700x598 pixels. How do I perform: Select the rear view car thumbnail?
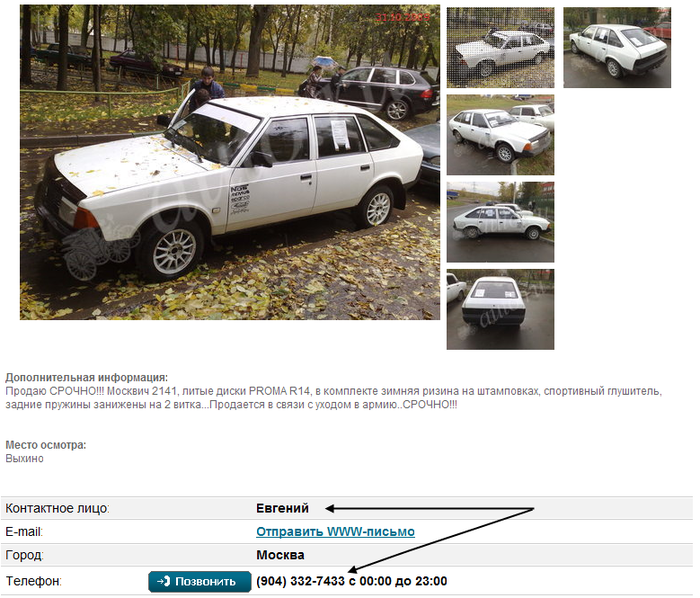[x=500, y=309]
